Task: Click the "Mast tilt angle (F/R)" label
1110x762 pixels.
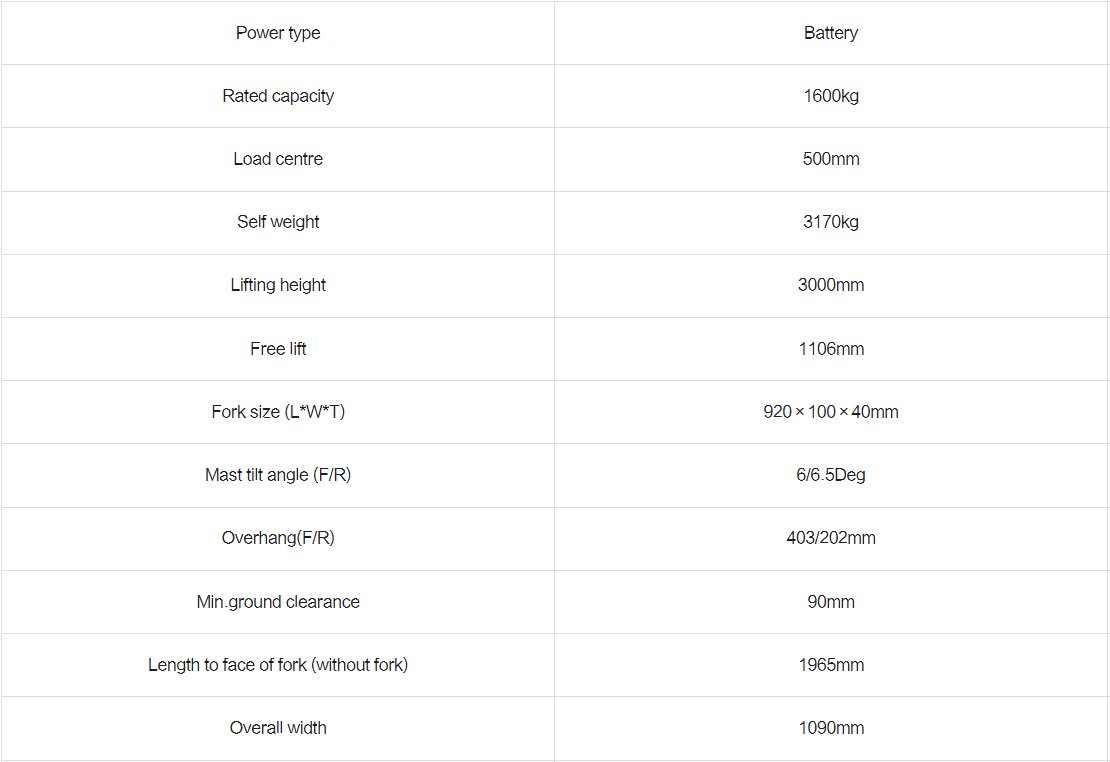Action: coord(278,475)
